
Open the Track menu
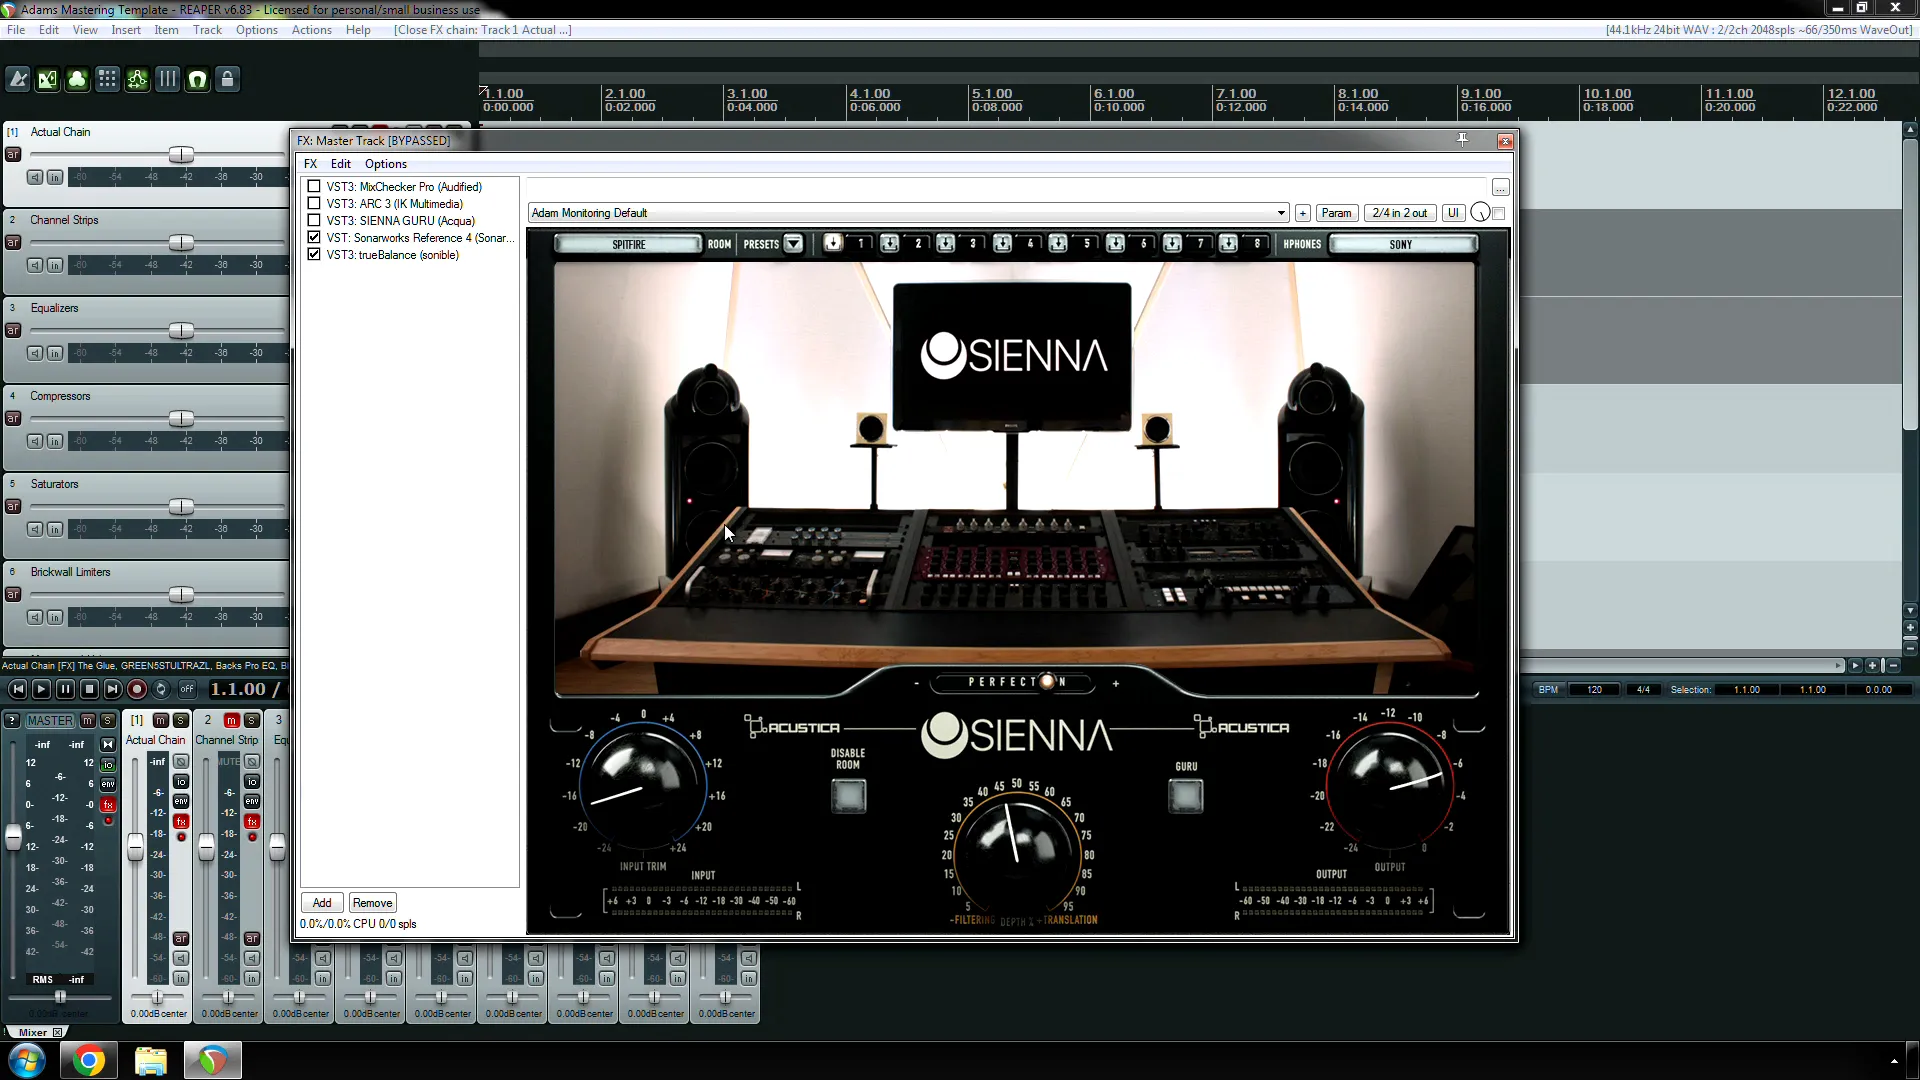207,30
